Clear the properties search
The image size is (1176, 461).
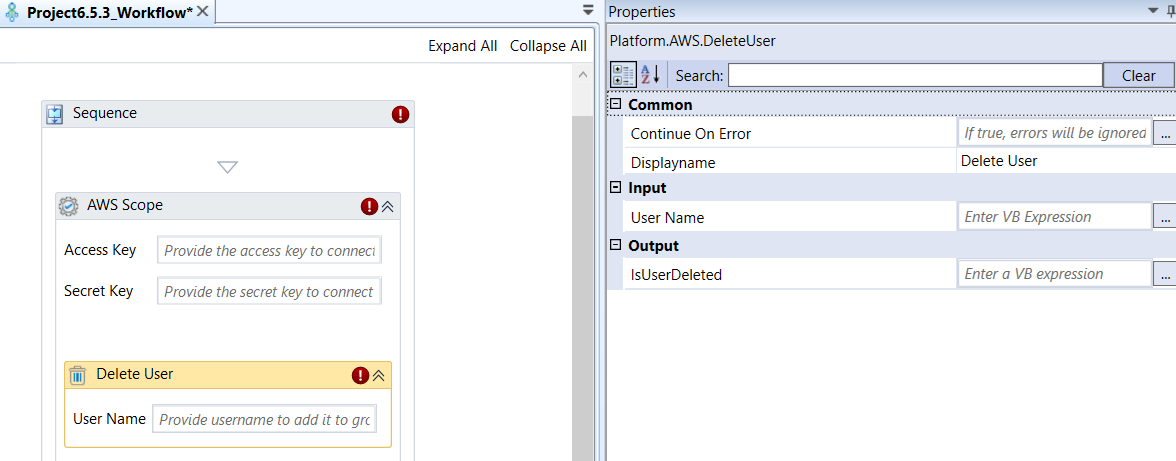tap(1138, 75)
